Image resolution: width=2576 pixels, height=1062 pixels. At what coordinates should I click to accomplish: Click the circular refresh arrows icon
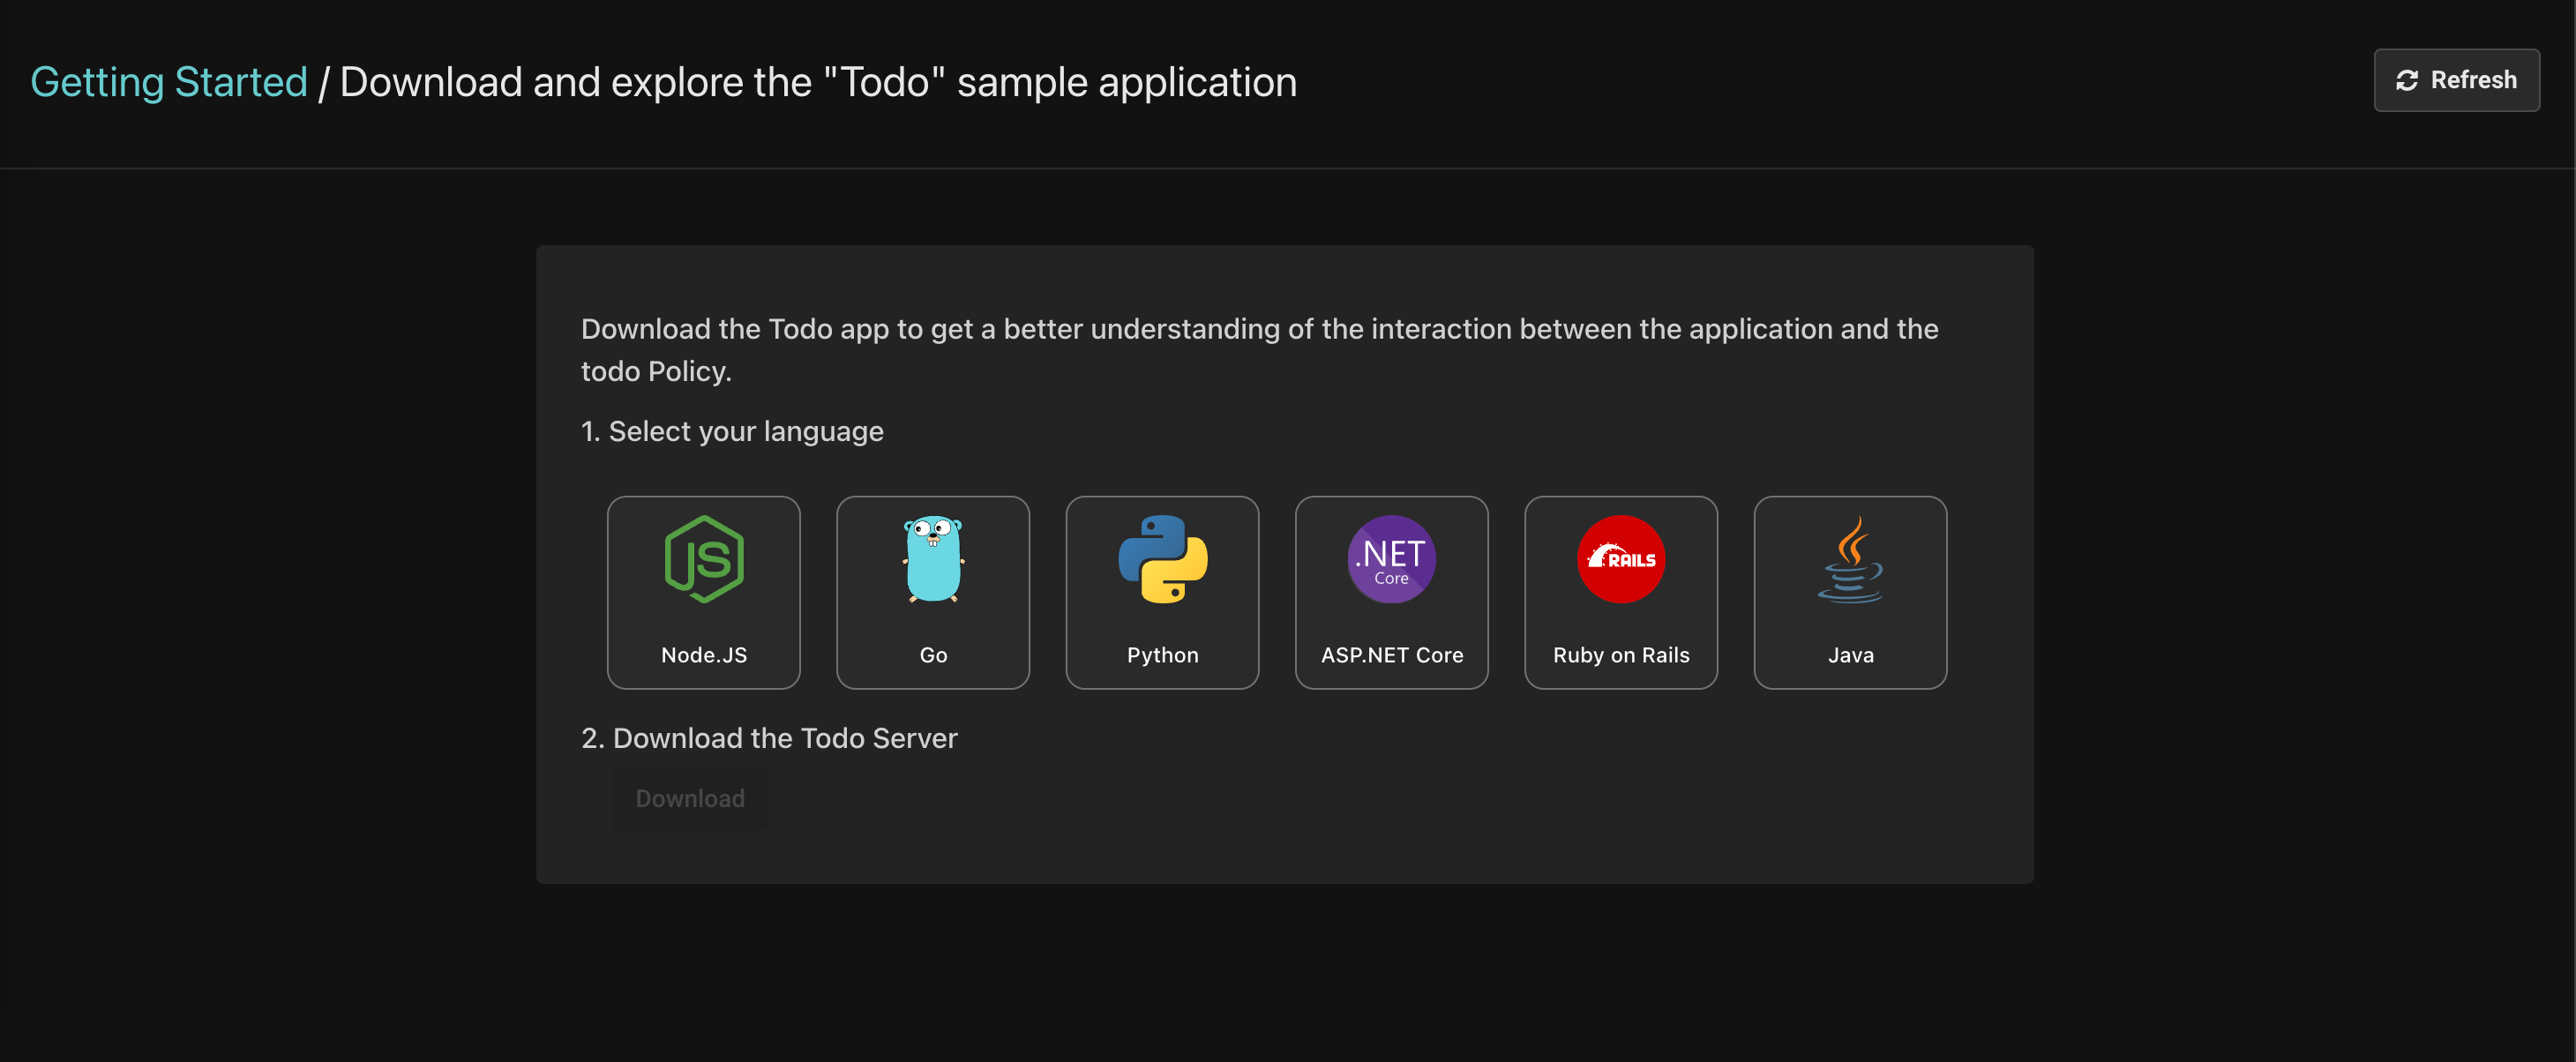pos(2407,81)
